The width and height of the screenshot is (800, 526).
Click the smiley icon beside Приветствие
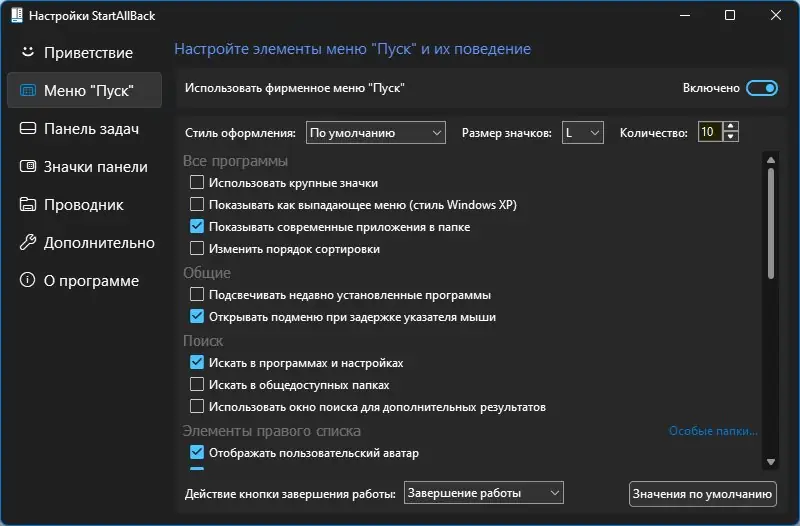(28, 52)
